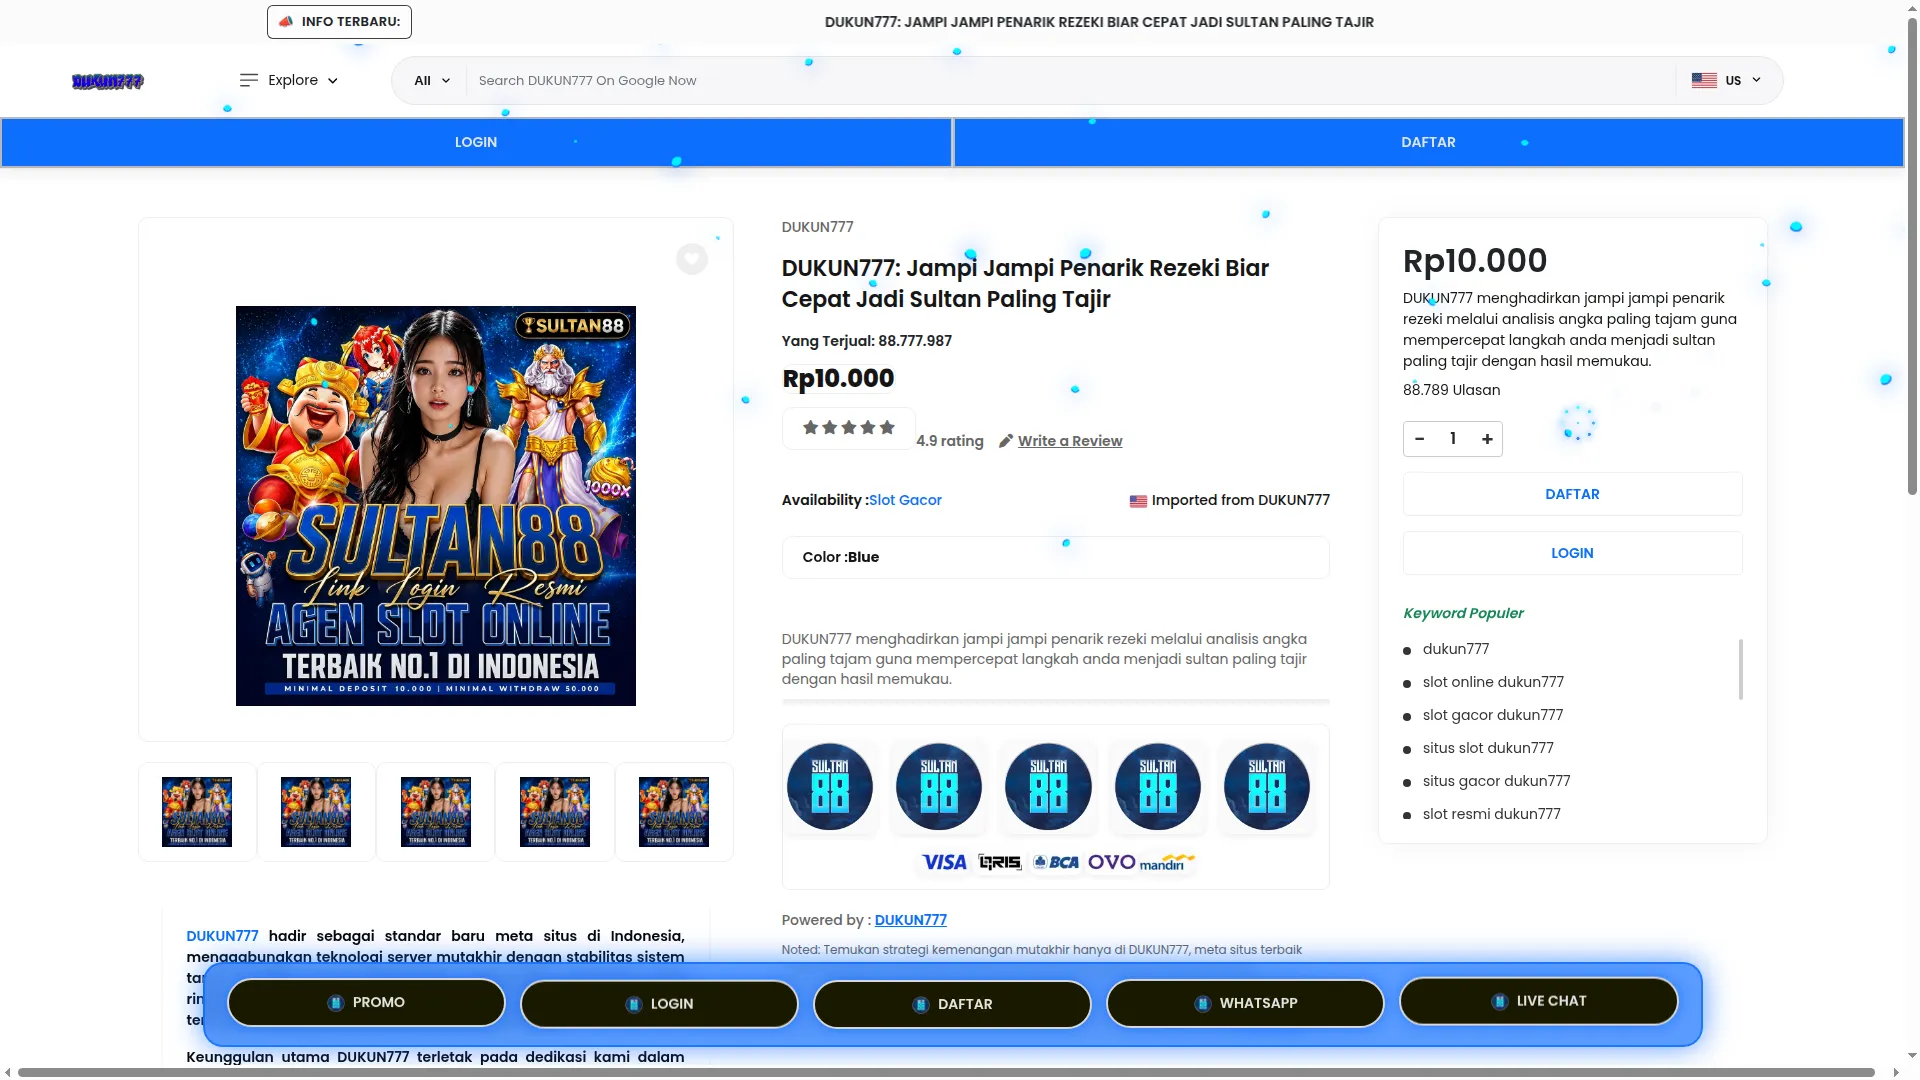Image resolution: width=1920 pixels, height=1080 pixels.
Task: Decrease quantity with the minus button
Action: (1420, 439)
